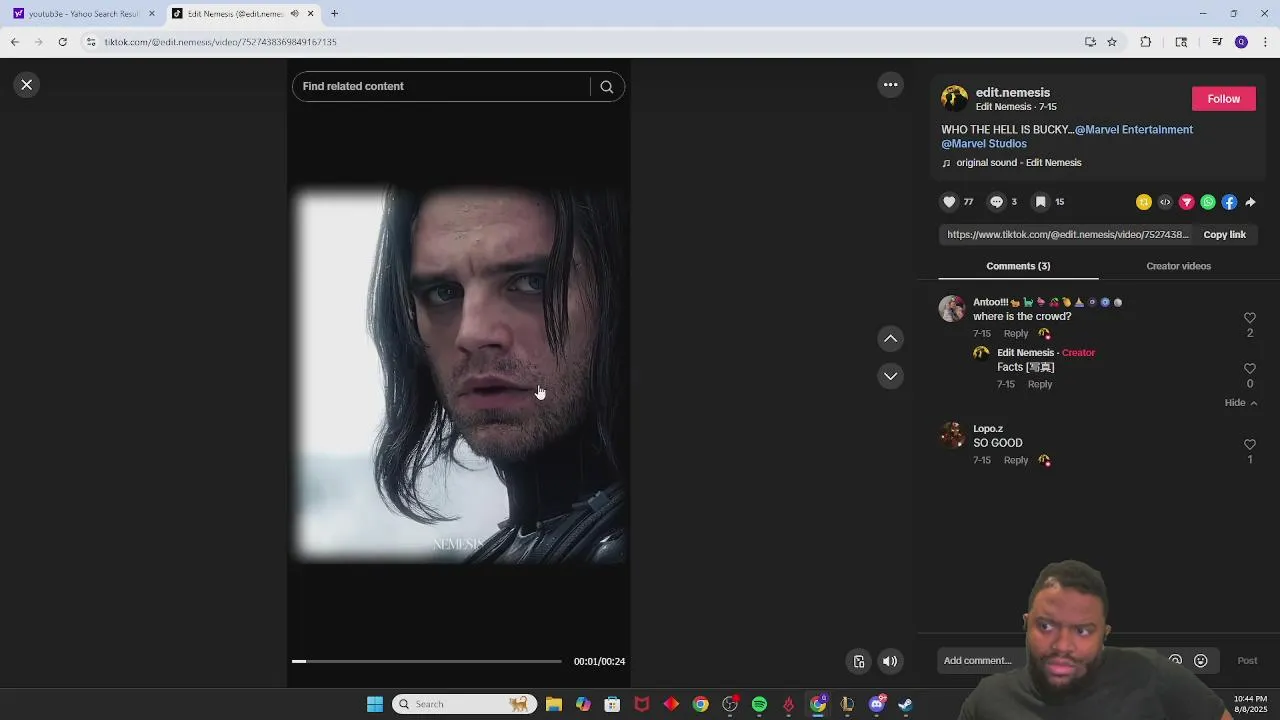Mute the video with the speaker icon

click(890, 662)
